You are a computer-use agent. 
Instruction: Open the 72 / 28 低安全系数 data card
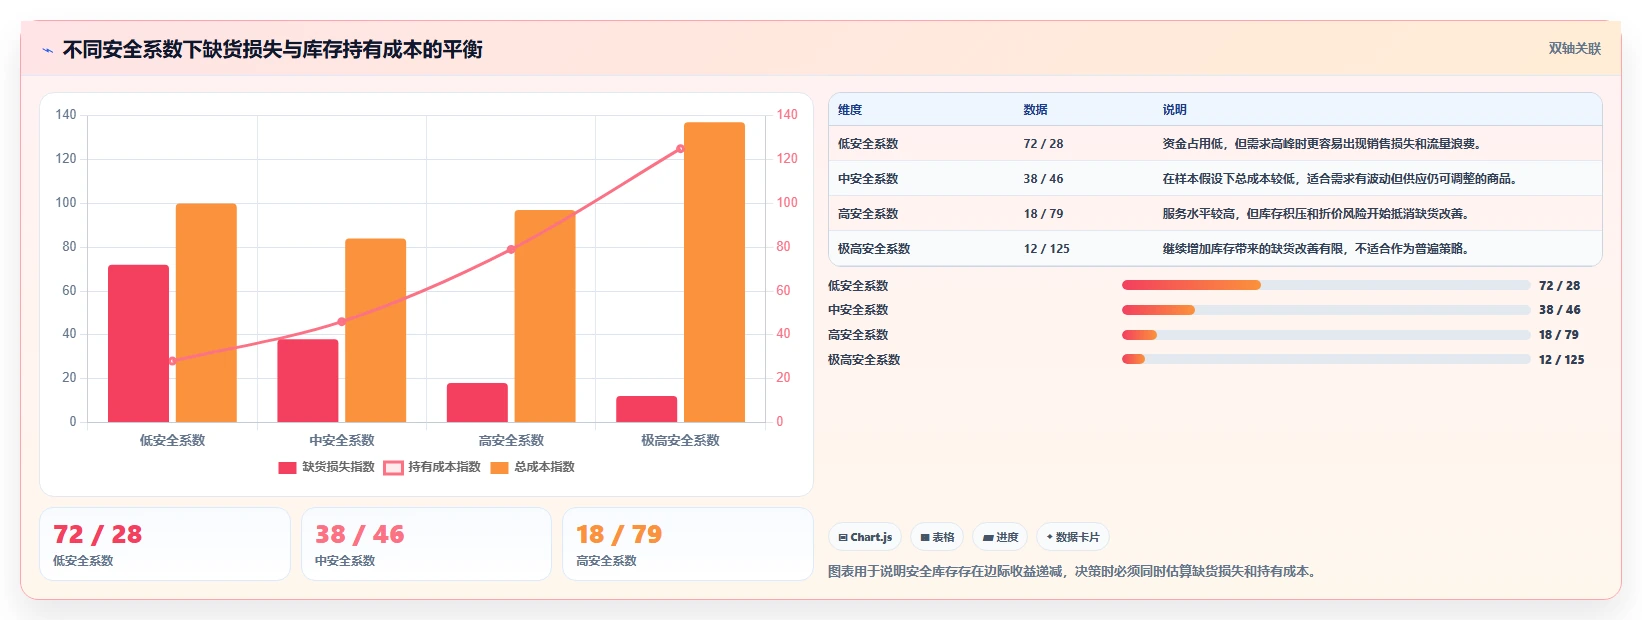point(165,544)
